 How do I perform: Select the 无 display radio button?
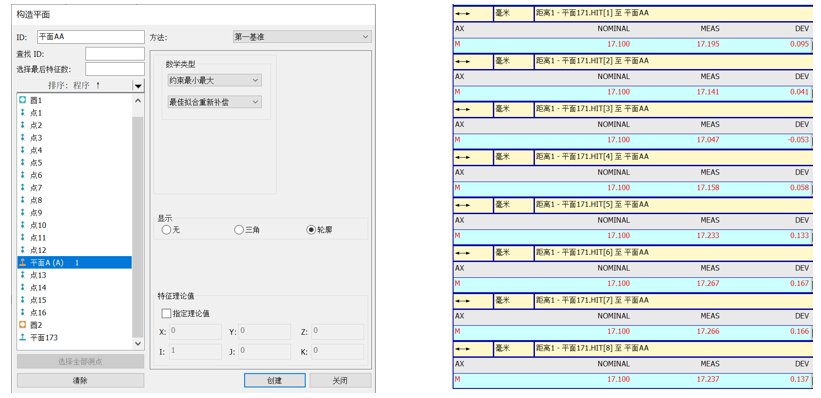(166, 229)
